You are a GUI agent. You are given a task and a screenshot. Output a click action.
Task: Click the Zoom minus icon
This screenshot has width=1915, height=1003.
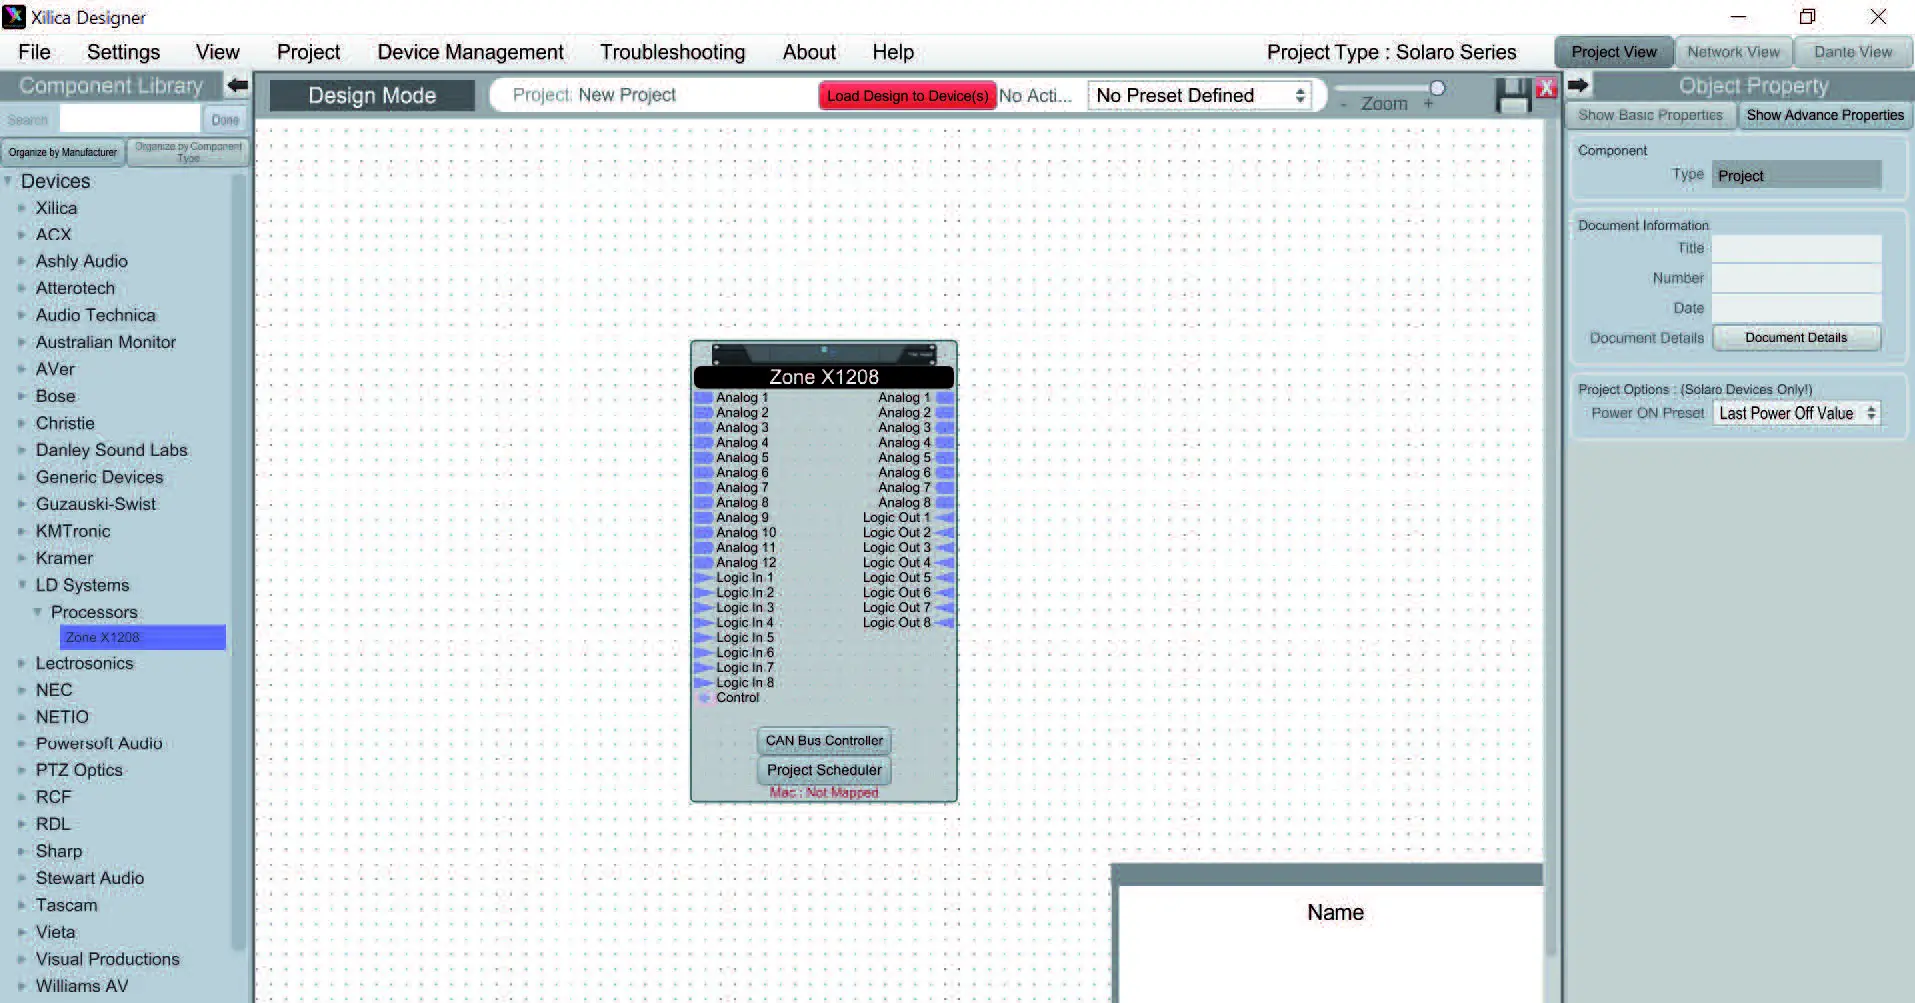(1343, 104)
